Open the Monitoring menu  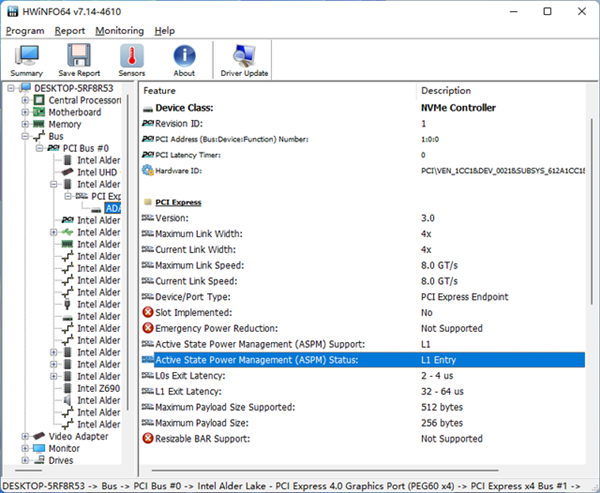tap(118, 31)
